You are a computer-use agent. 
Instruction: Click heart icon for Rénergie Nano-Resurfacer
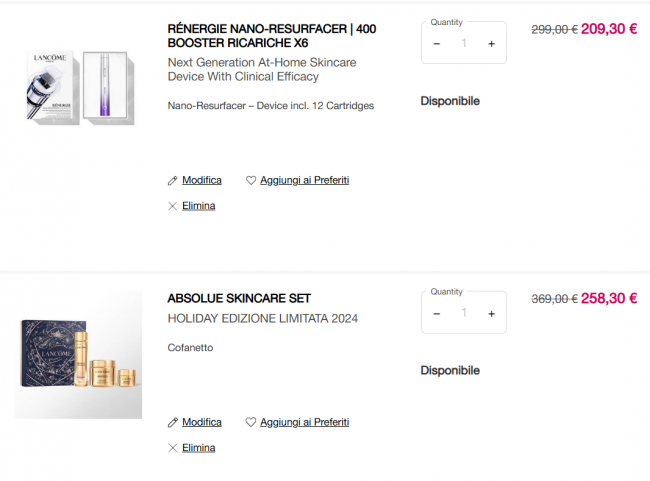(251, 180)
